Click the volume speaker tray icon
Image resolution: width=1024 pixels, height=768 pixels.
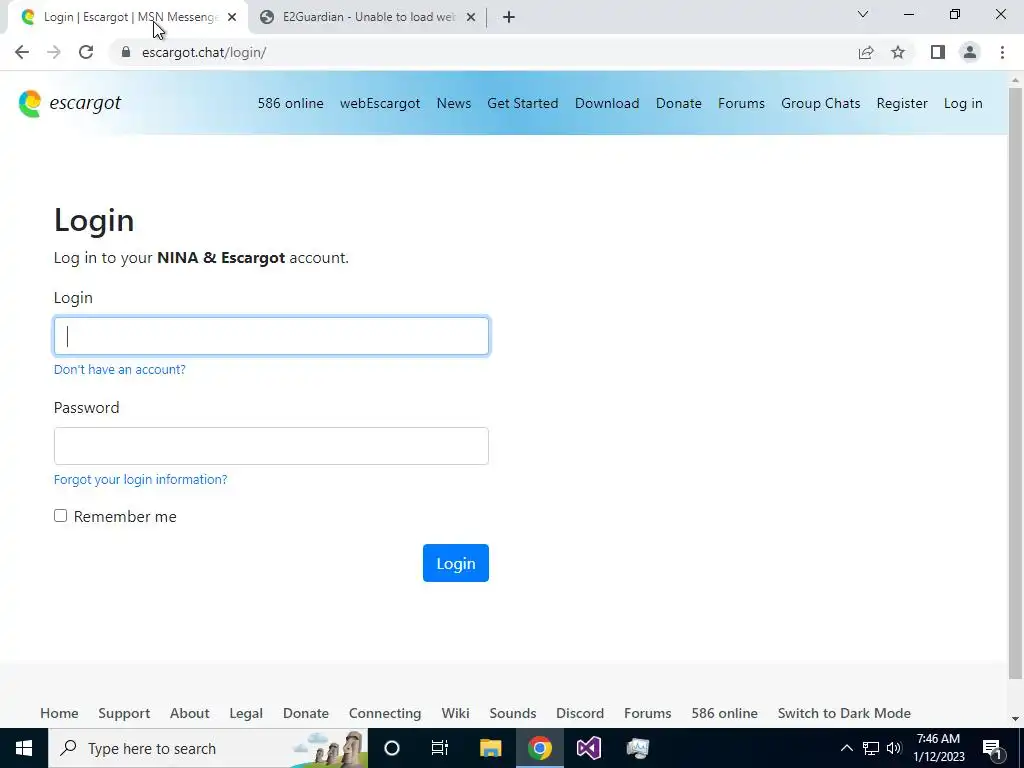pos(894,748)
